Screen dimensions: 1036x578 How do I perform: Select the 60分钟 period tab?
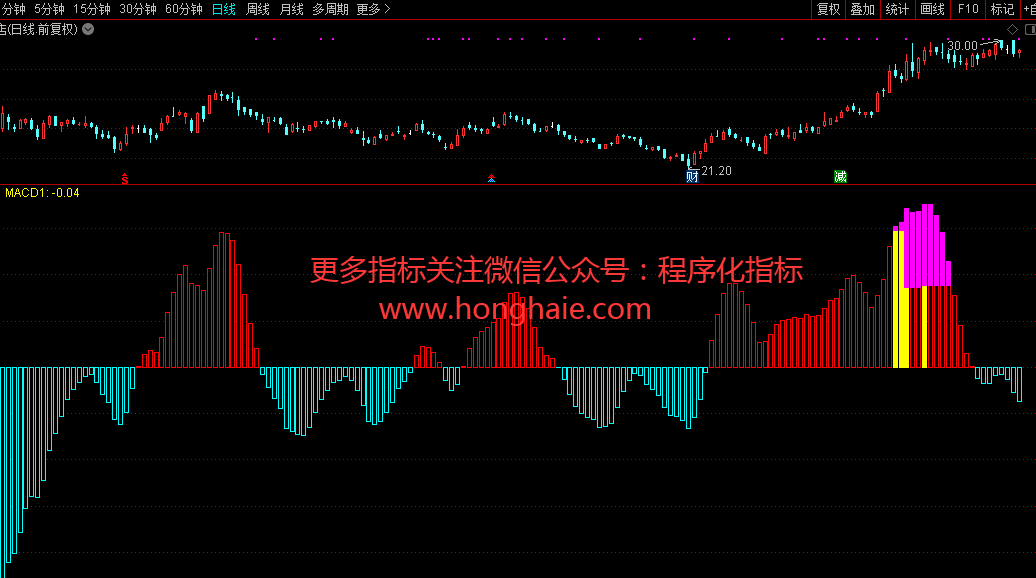point(183,9)
